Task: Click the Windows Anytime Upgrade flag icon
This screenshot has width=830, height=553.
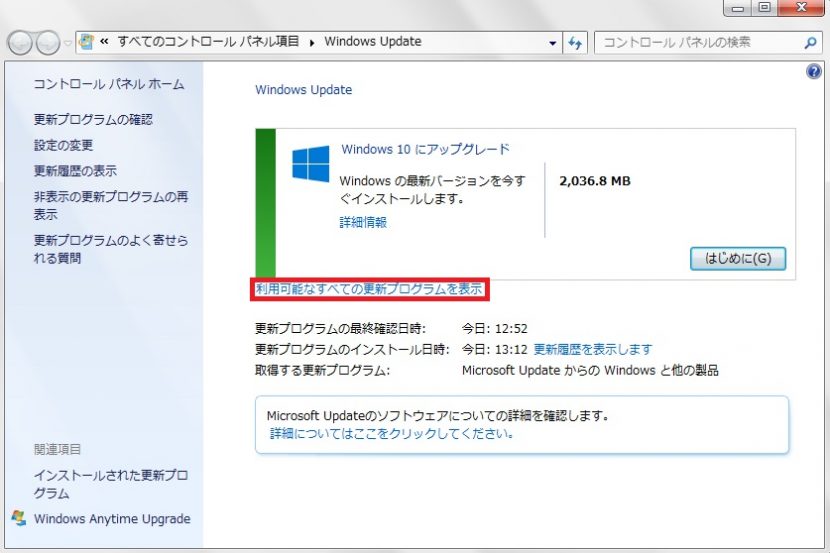Action: [19, 518]
